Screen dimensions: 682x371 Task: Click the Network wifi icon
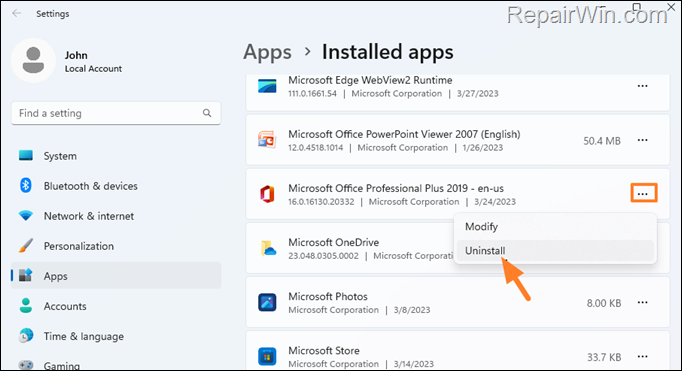tap(26, 216)
